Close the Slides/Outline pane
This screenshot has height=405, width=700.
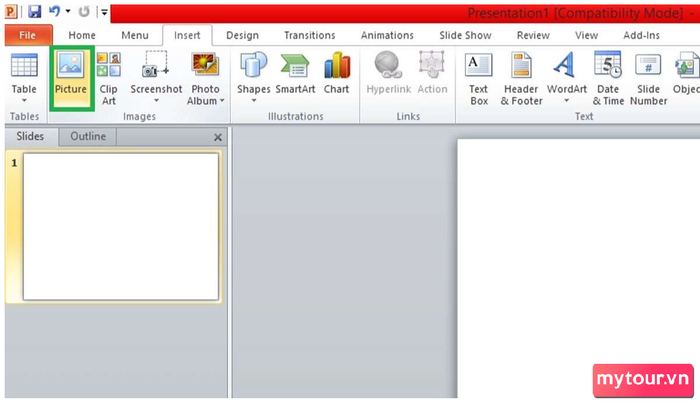click(x=218, y=138)
